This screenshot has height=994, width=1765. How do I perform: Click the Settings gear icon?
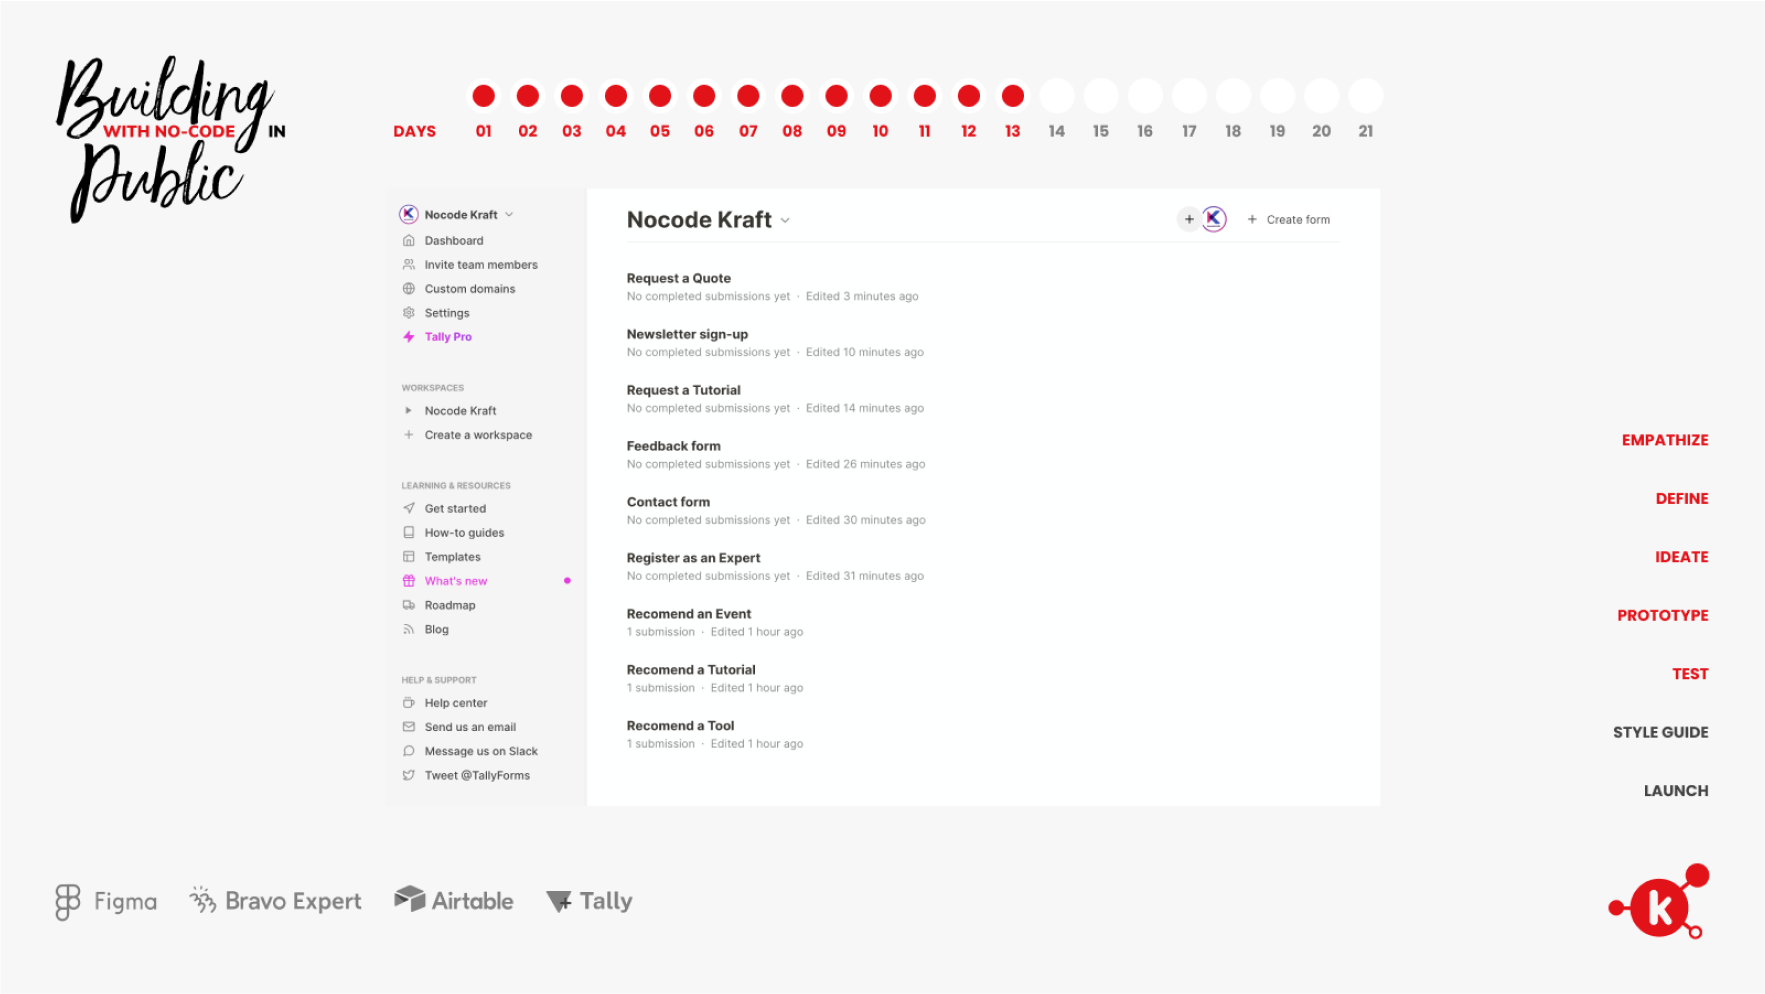click(x=409, y=313)
